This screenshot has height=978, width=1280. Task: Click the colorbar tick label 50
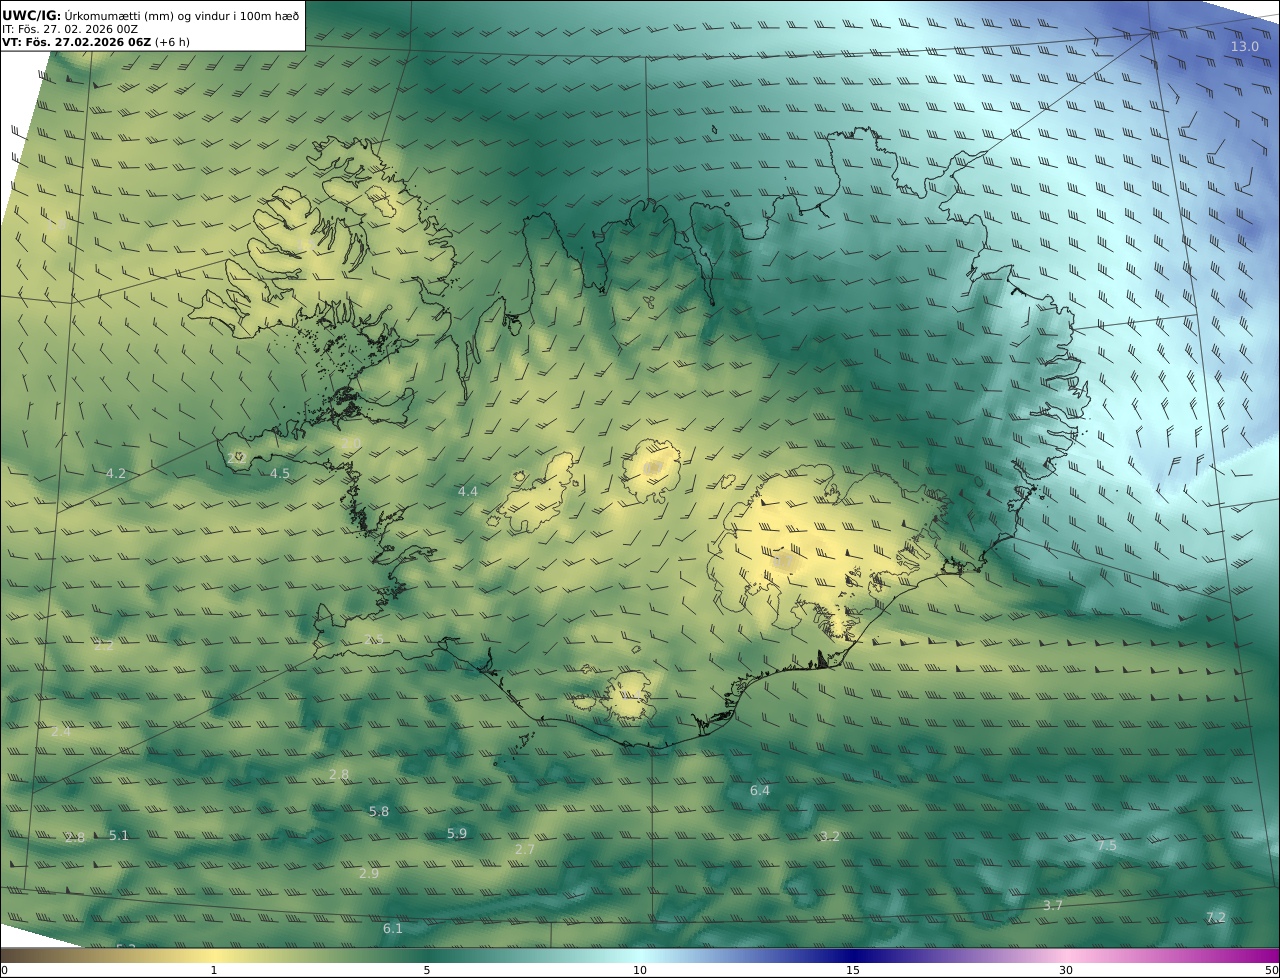click(1271, 970)
